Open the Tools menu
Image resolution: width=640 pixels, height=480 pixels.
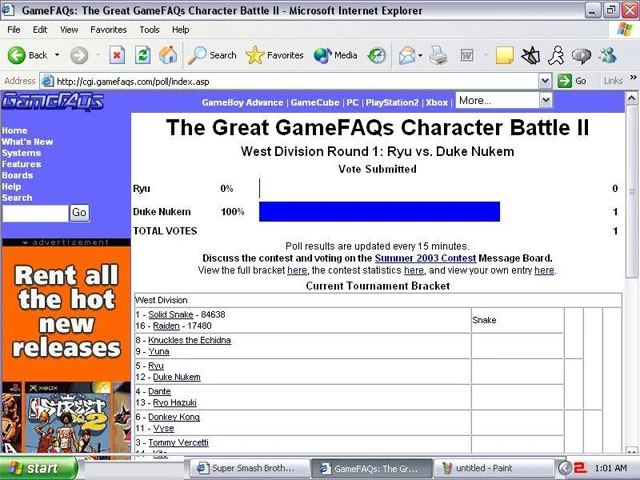click(149, 30)
